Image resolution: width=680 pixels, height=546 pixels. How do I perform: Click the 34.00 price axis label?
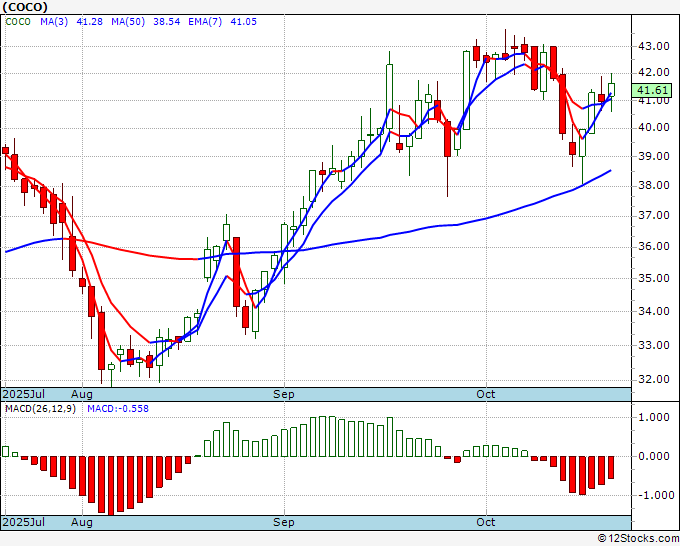coord(653,311)
